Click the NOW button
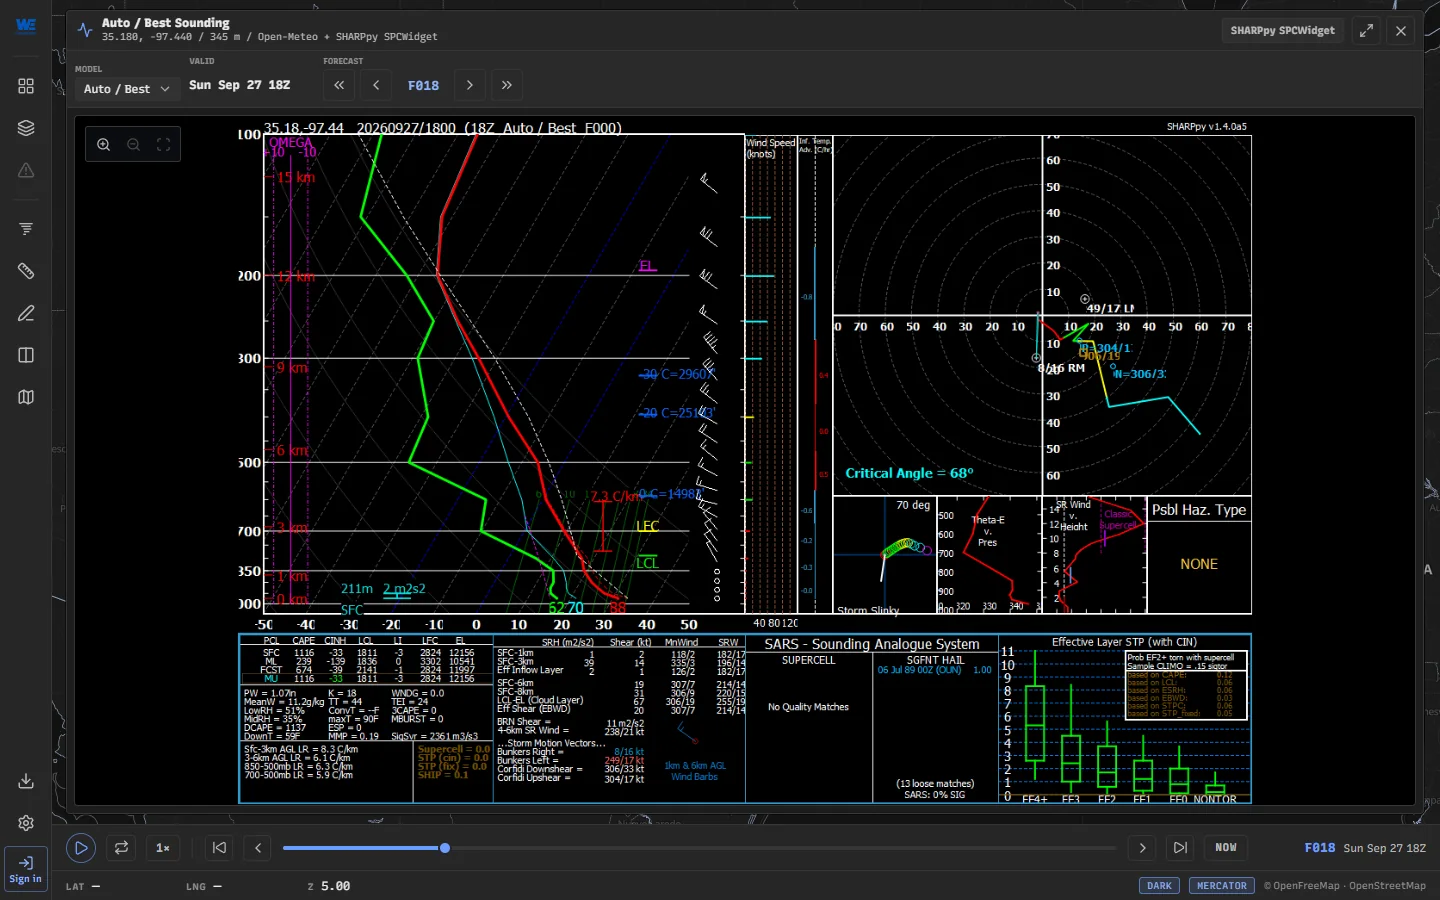 (1226, 848)
